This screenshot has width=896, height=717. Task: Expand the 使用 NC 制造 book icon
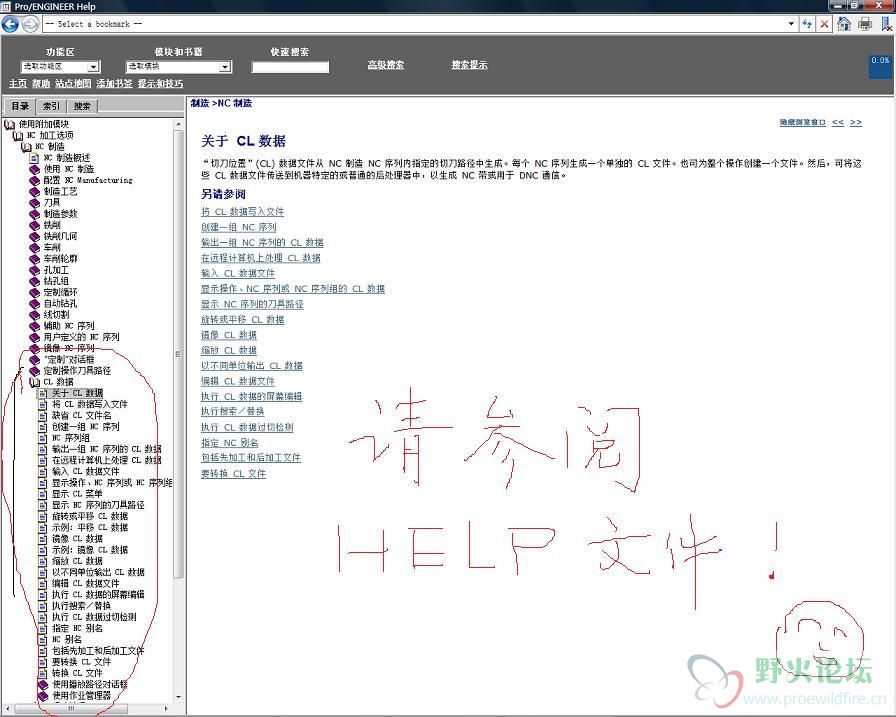[34, 169]
